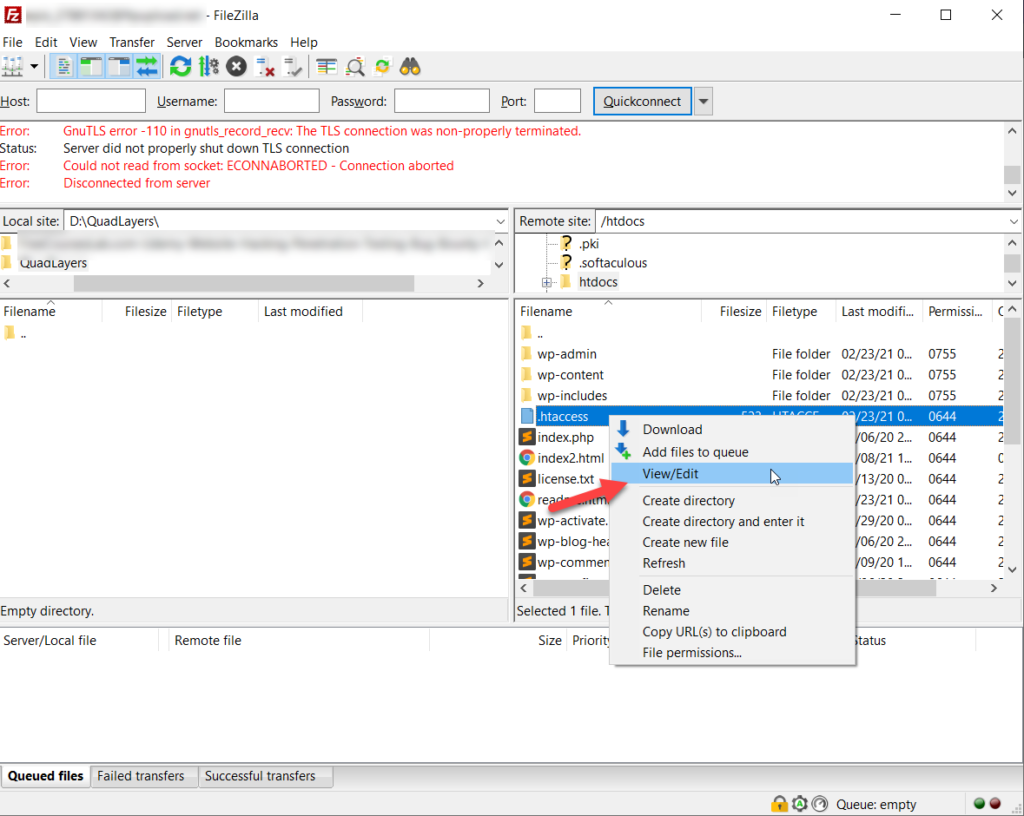Select the license.txt file
Viewport: 1024px width, 816px height.
tap(565, 479)
